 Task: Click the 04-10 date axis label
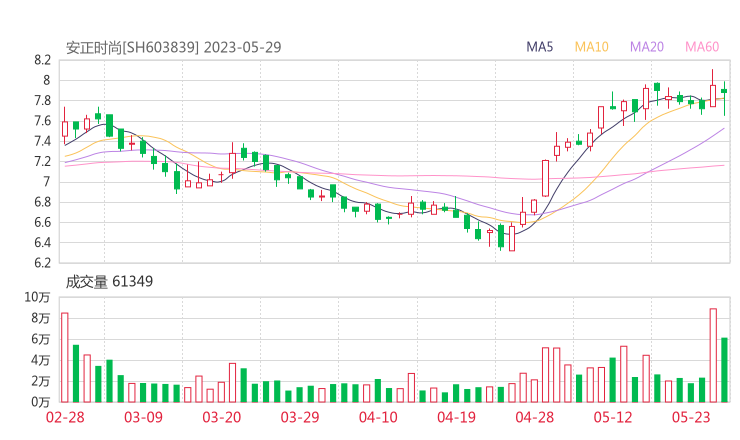click(378, 417)
